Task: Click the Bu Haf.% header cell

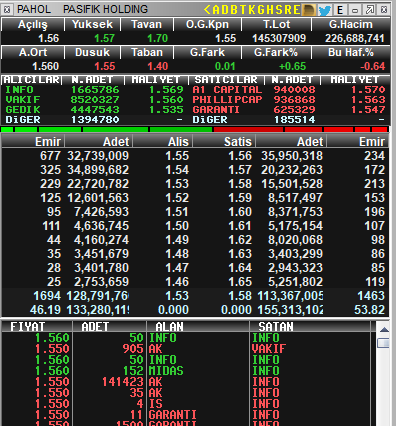Action: (x=351, y=52)
